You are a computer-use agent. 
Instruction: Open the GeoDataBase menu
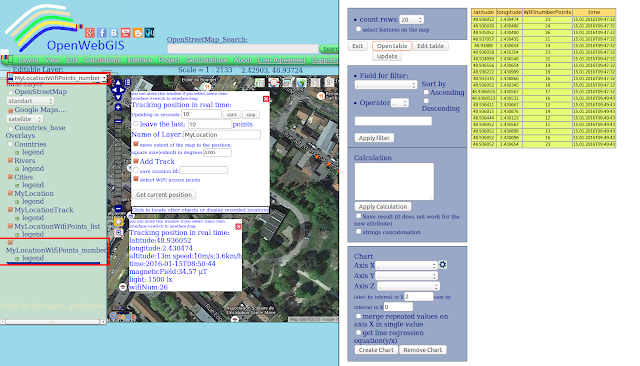point(207,60)
